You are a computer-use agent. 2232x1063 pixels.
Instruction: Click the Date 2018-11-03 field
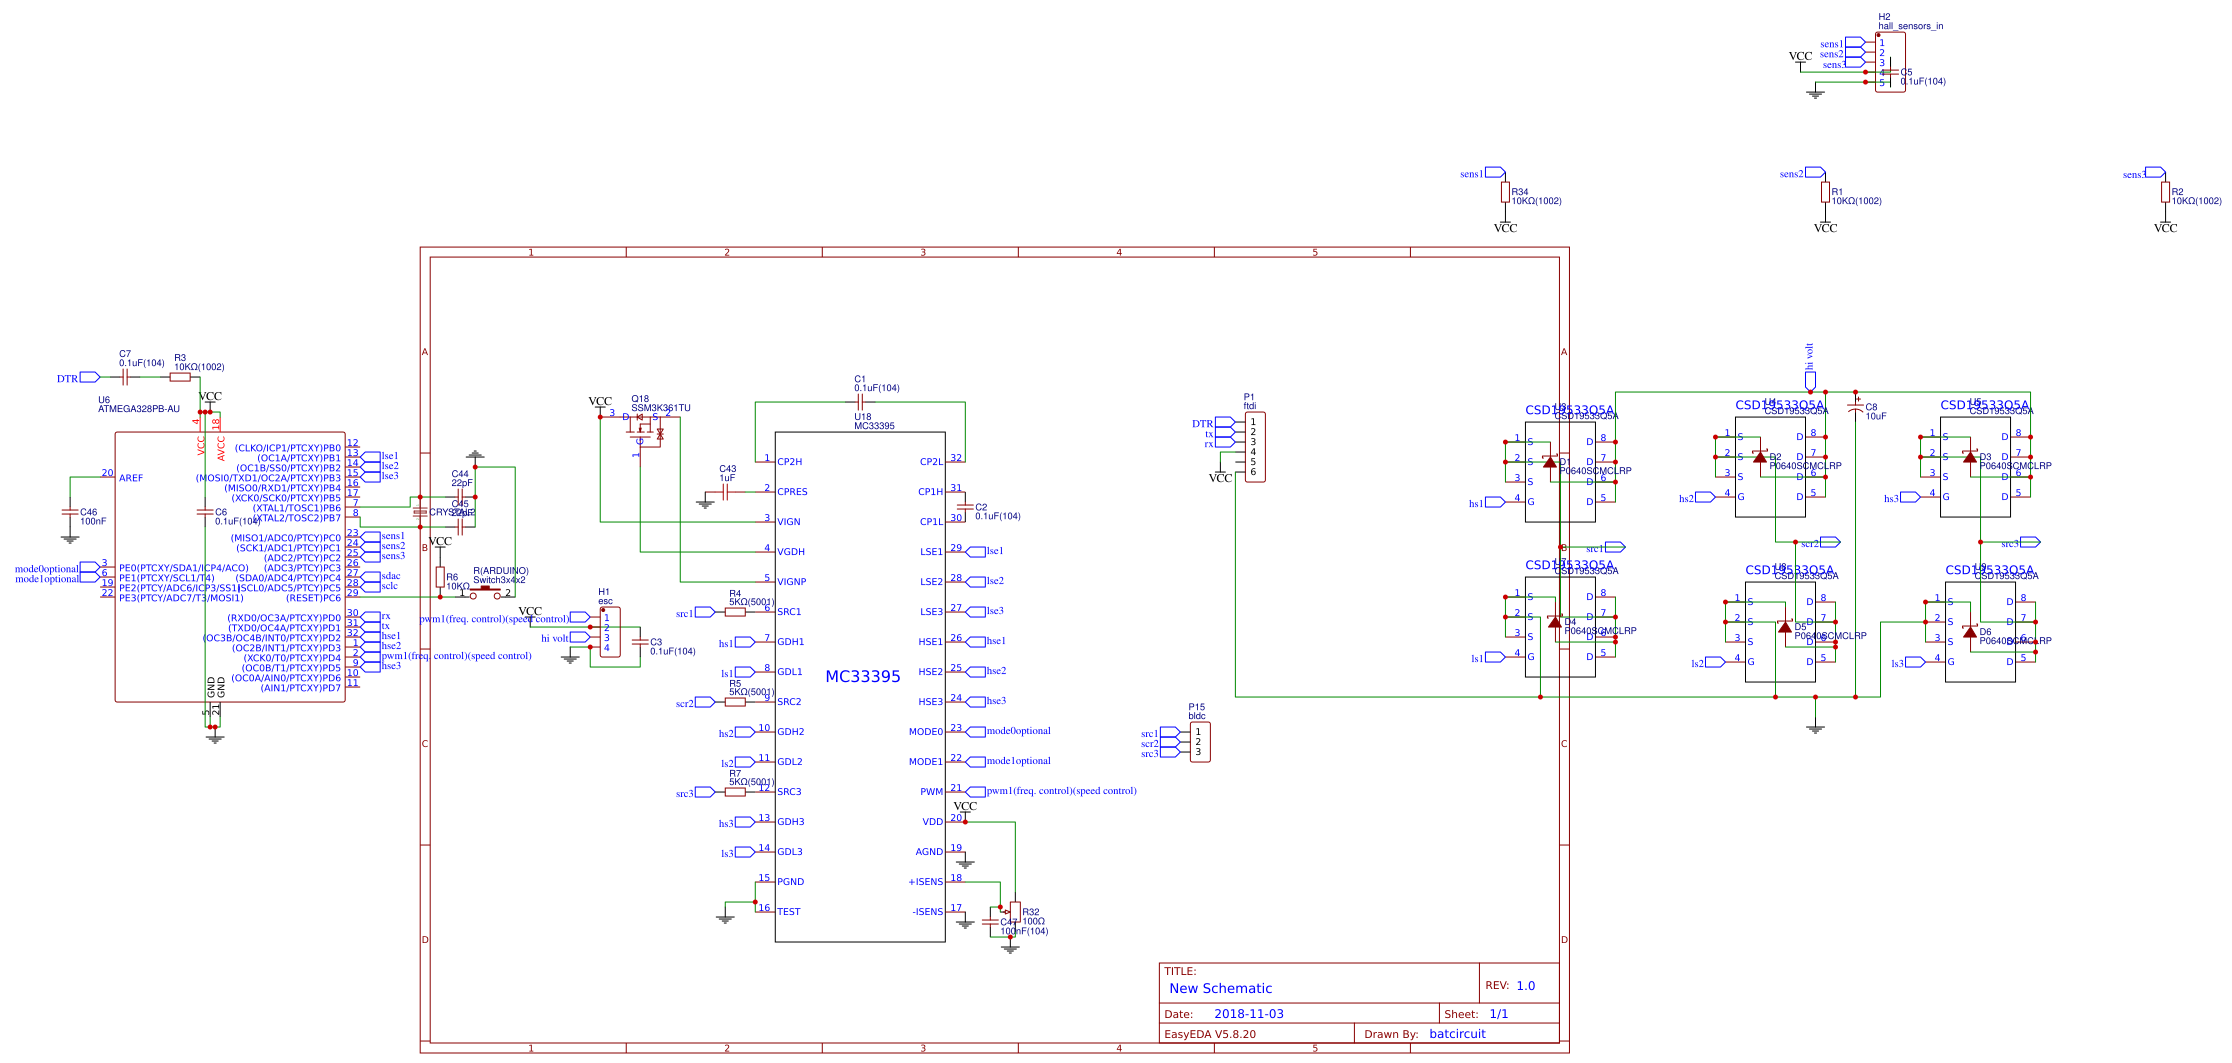(x=1250, y=1013)
